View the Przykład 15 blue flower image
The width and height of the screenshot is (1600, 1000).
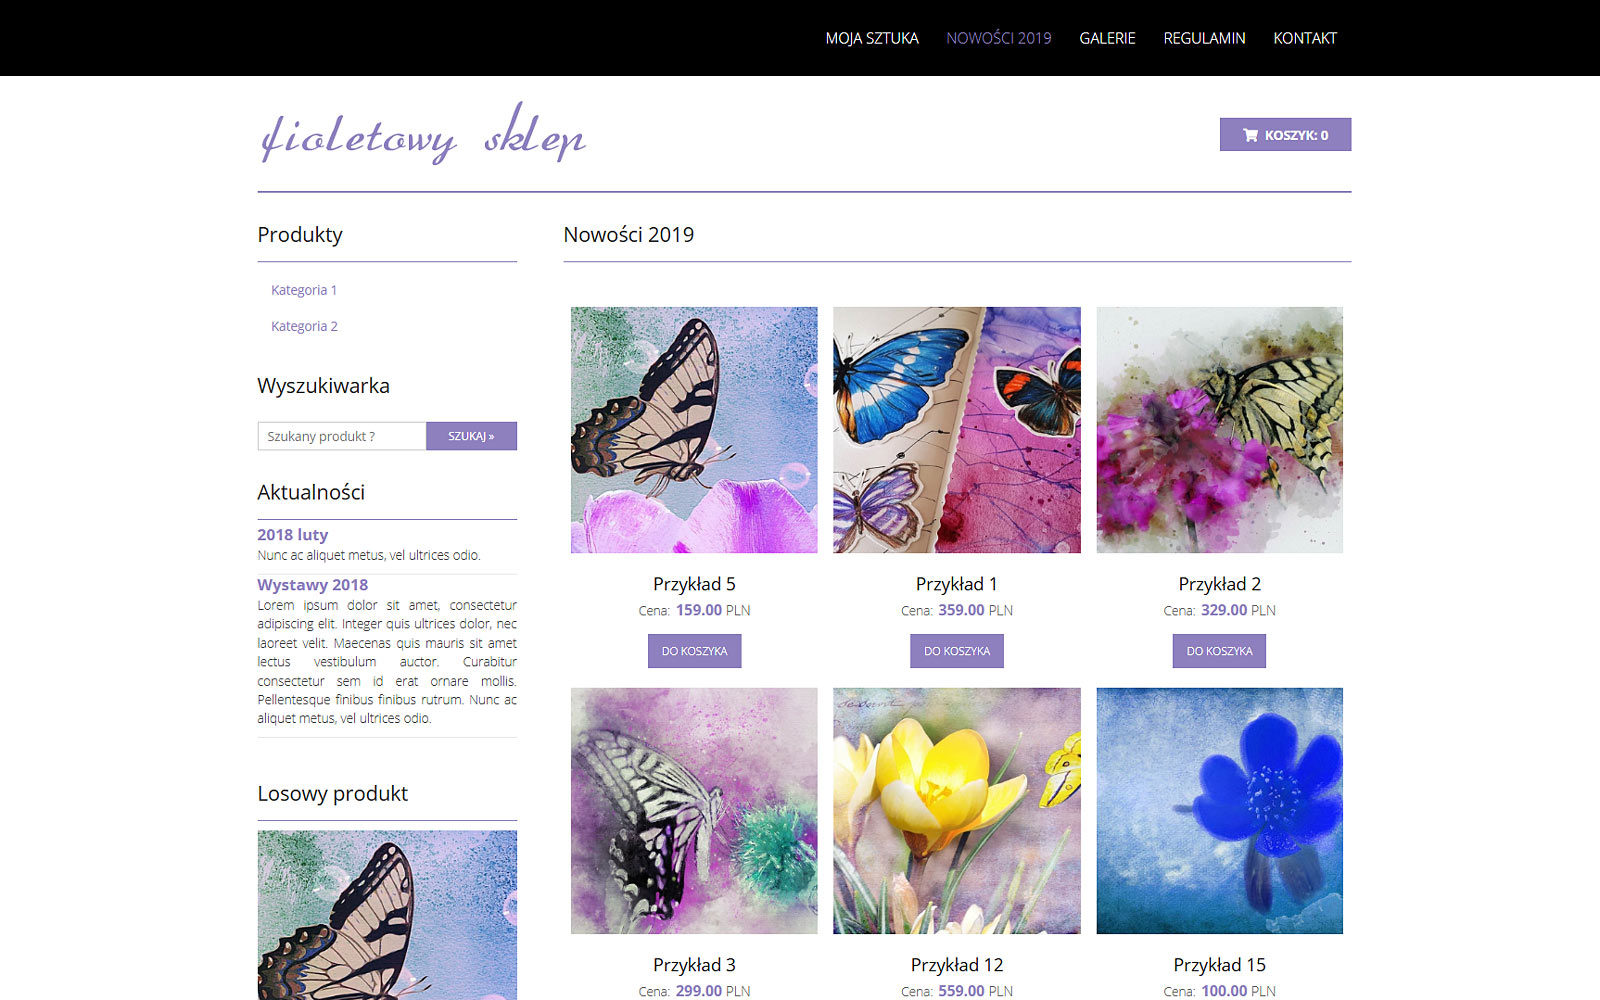tap(1219, 811)
